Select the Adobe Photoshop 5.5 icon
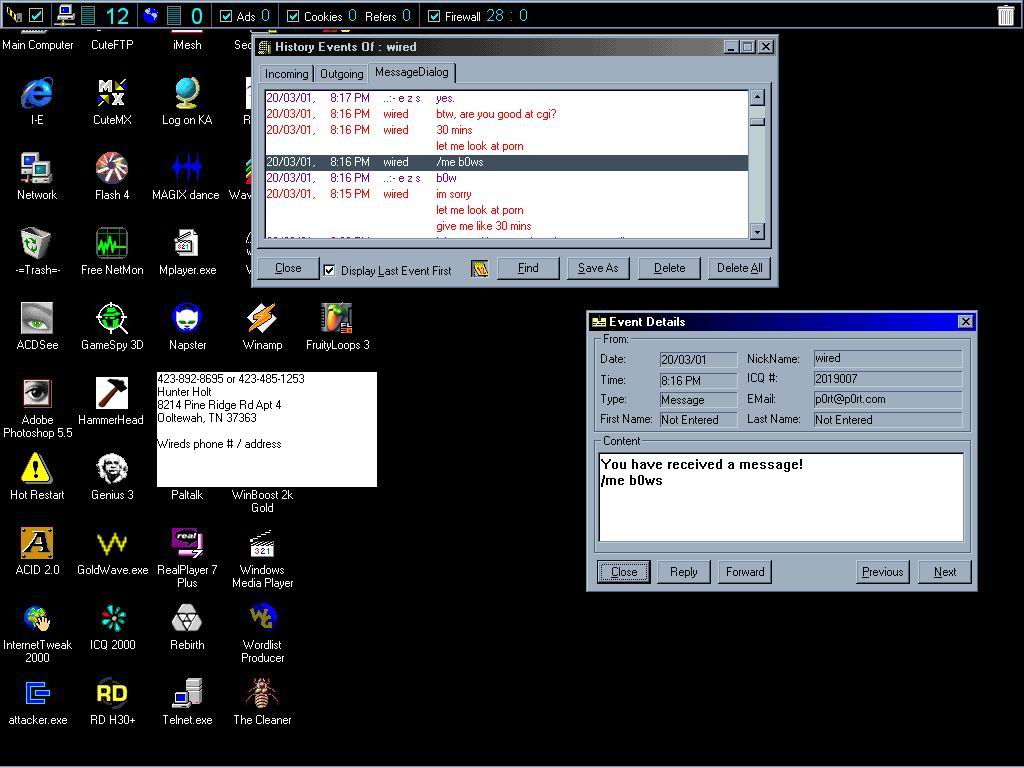 (36, 394)
